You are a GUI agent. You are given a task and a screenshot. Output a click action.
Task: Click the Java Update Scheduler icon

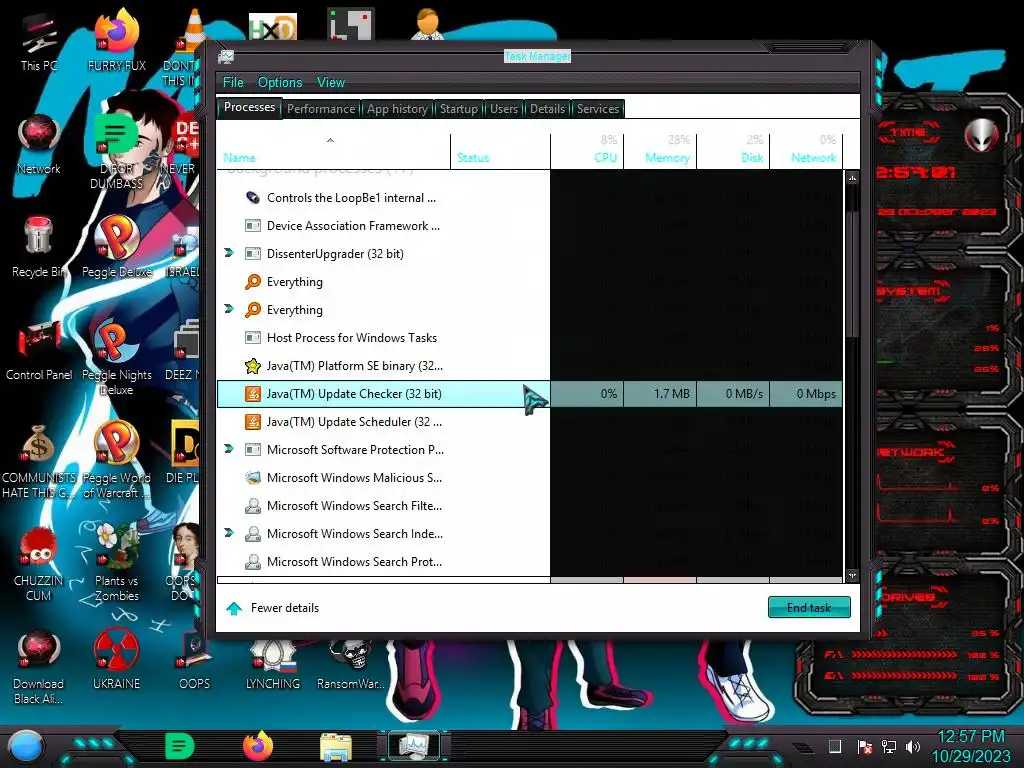point(253,422)
